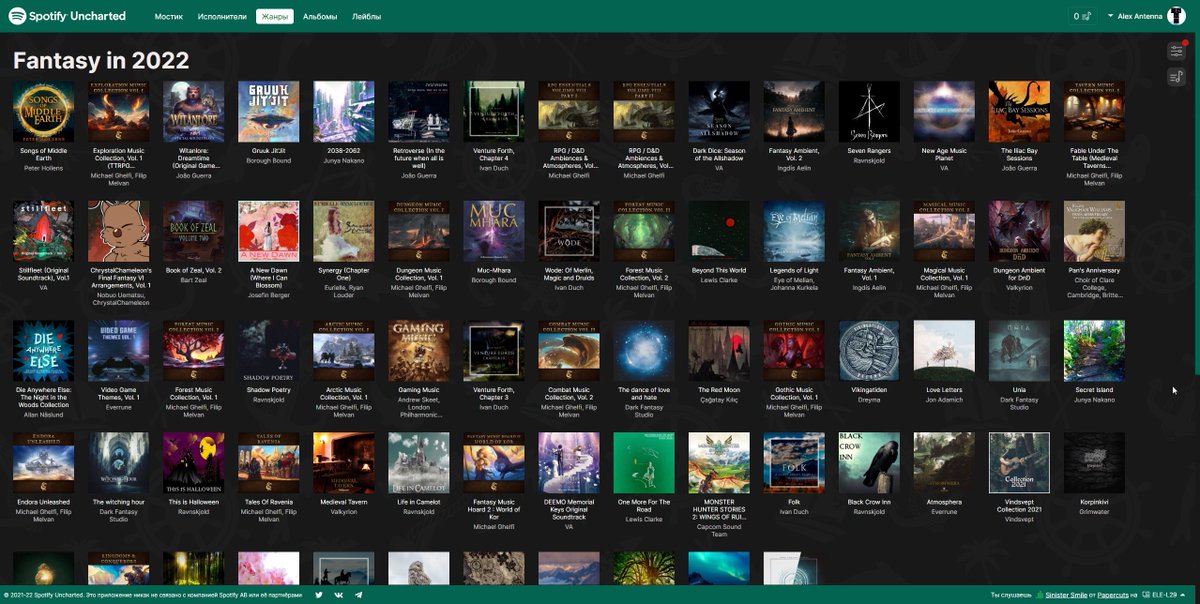Open the New Age Music Planet cover
The width and height of the screenshot is (1200, 604).
point(944,112)
